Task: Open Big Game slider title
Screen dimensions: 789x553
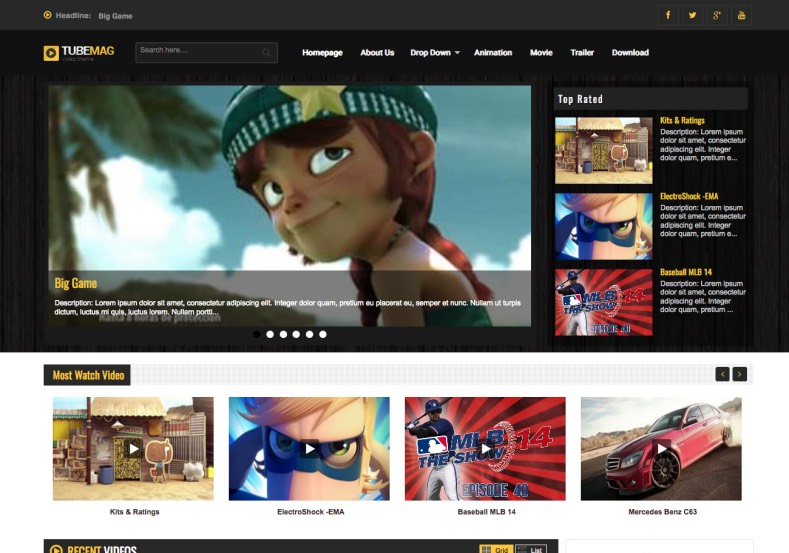Action: click(75, 283)
